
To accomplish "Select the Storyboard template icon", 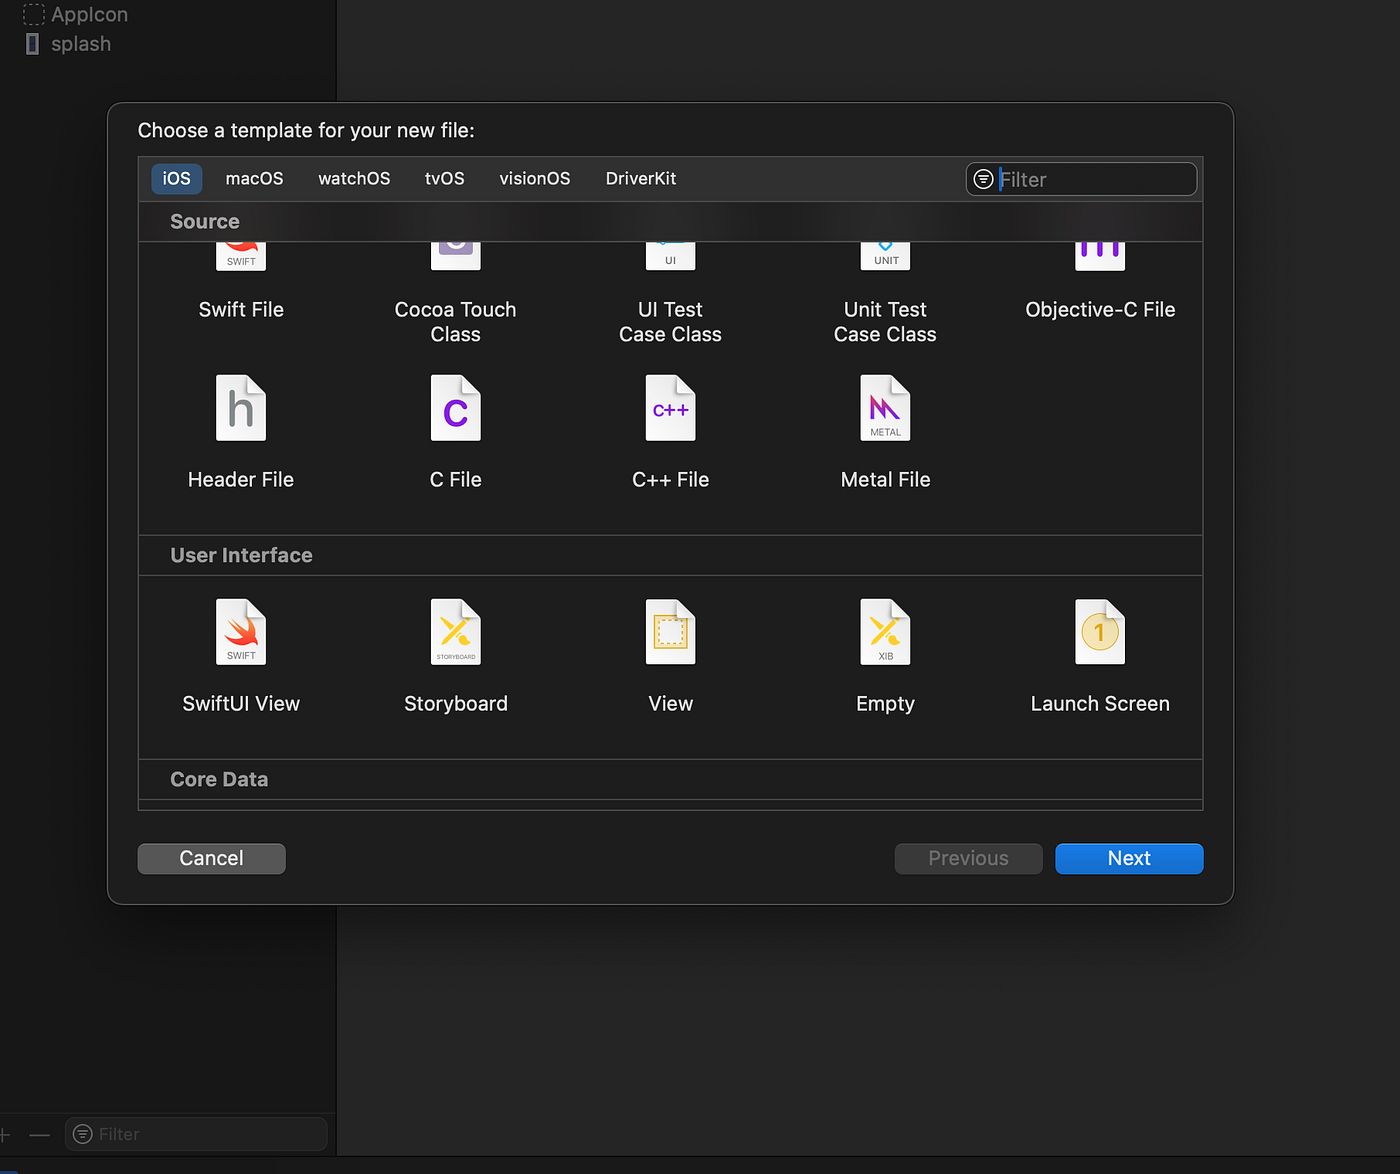I will point(456,632).
